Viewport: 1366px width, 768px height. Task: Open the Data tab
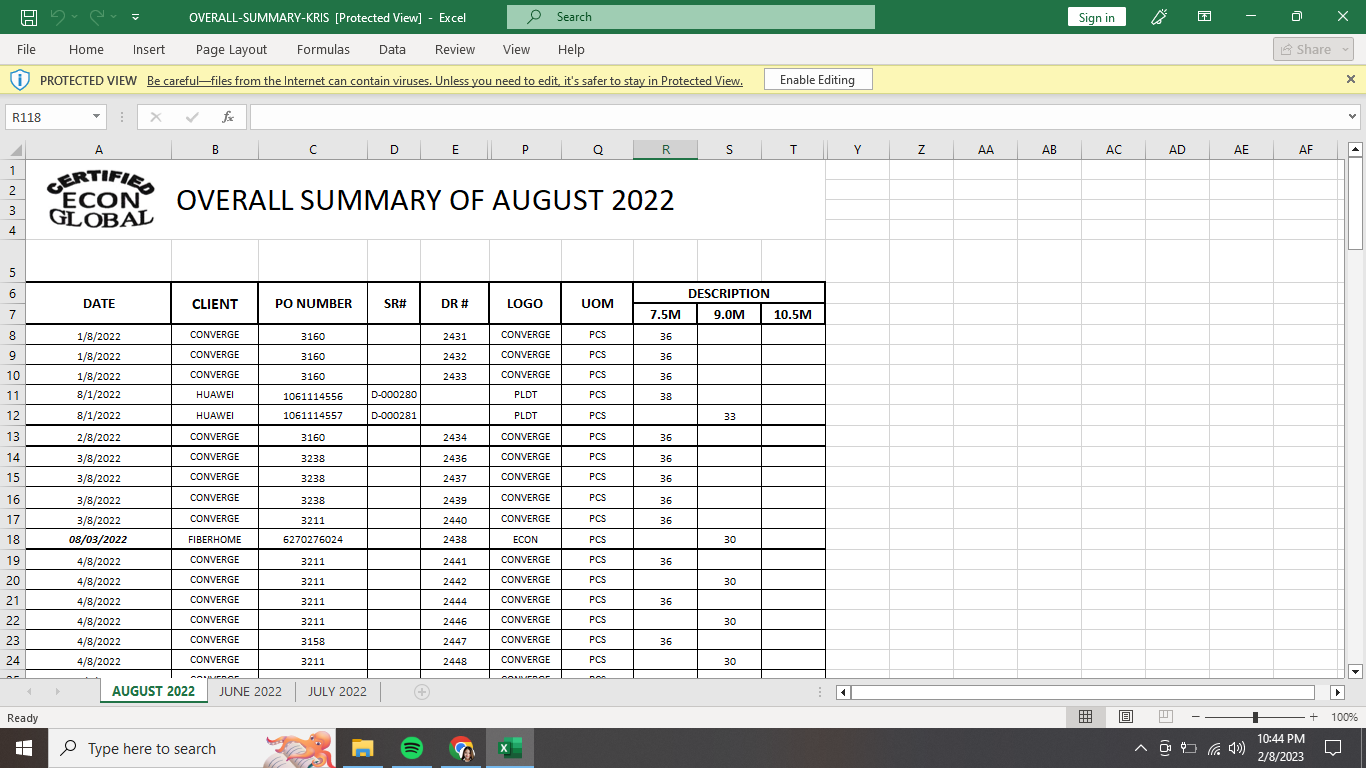[392, 49]
